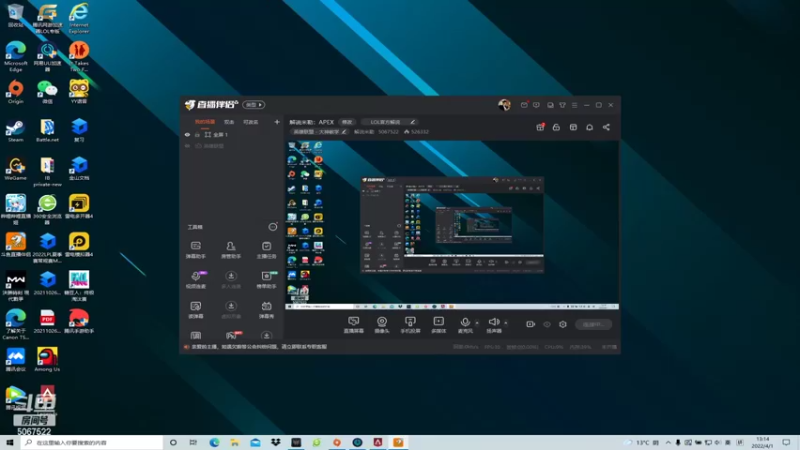
Task: Click the plus icon to add scene
Action: coord(277,122)
